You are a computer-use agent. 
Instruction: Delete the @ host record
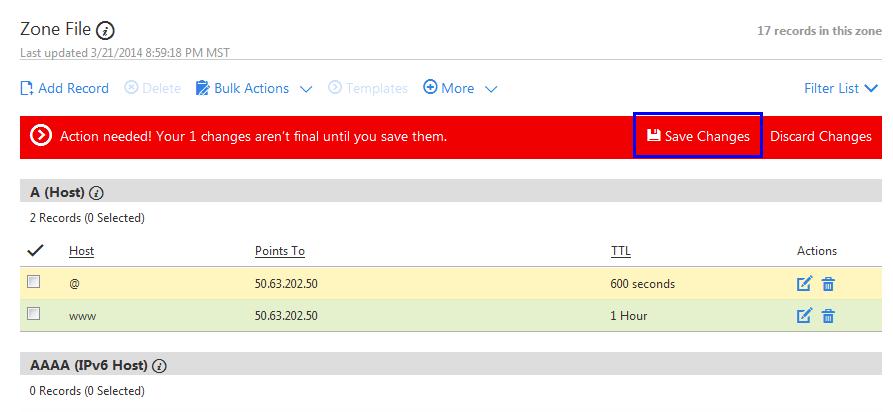point(828,284)
